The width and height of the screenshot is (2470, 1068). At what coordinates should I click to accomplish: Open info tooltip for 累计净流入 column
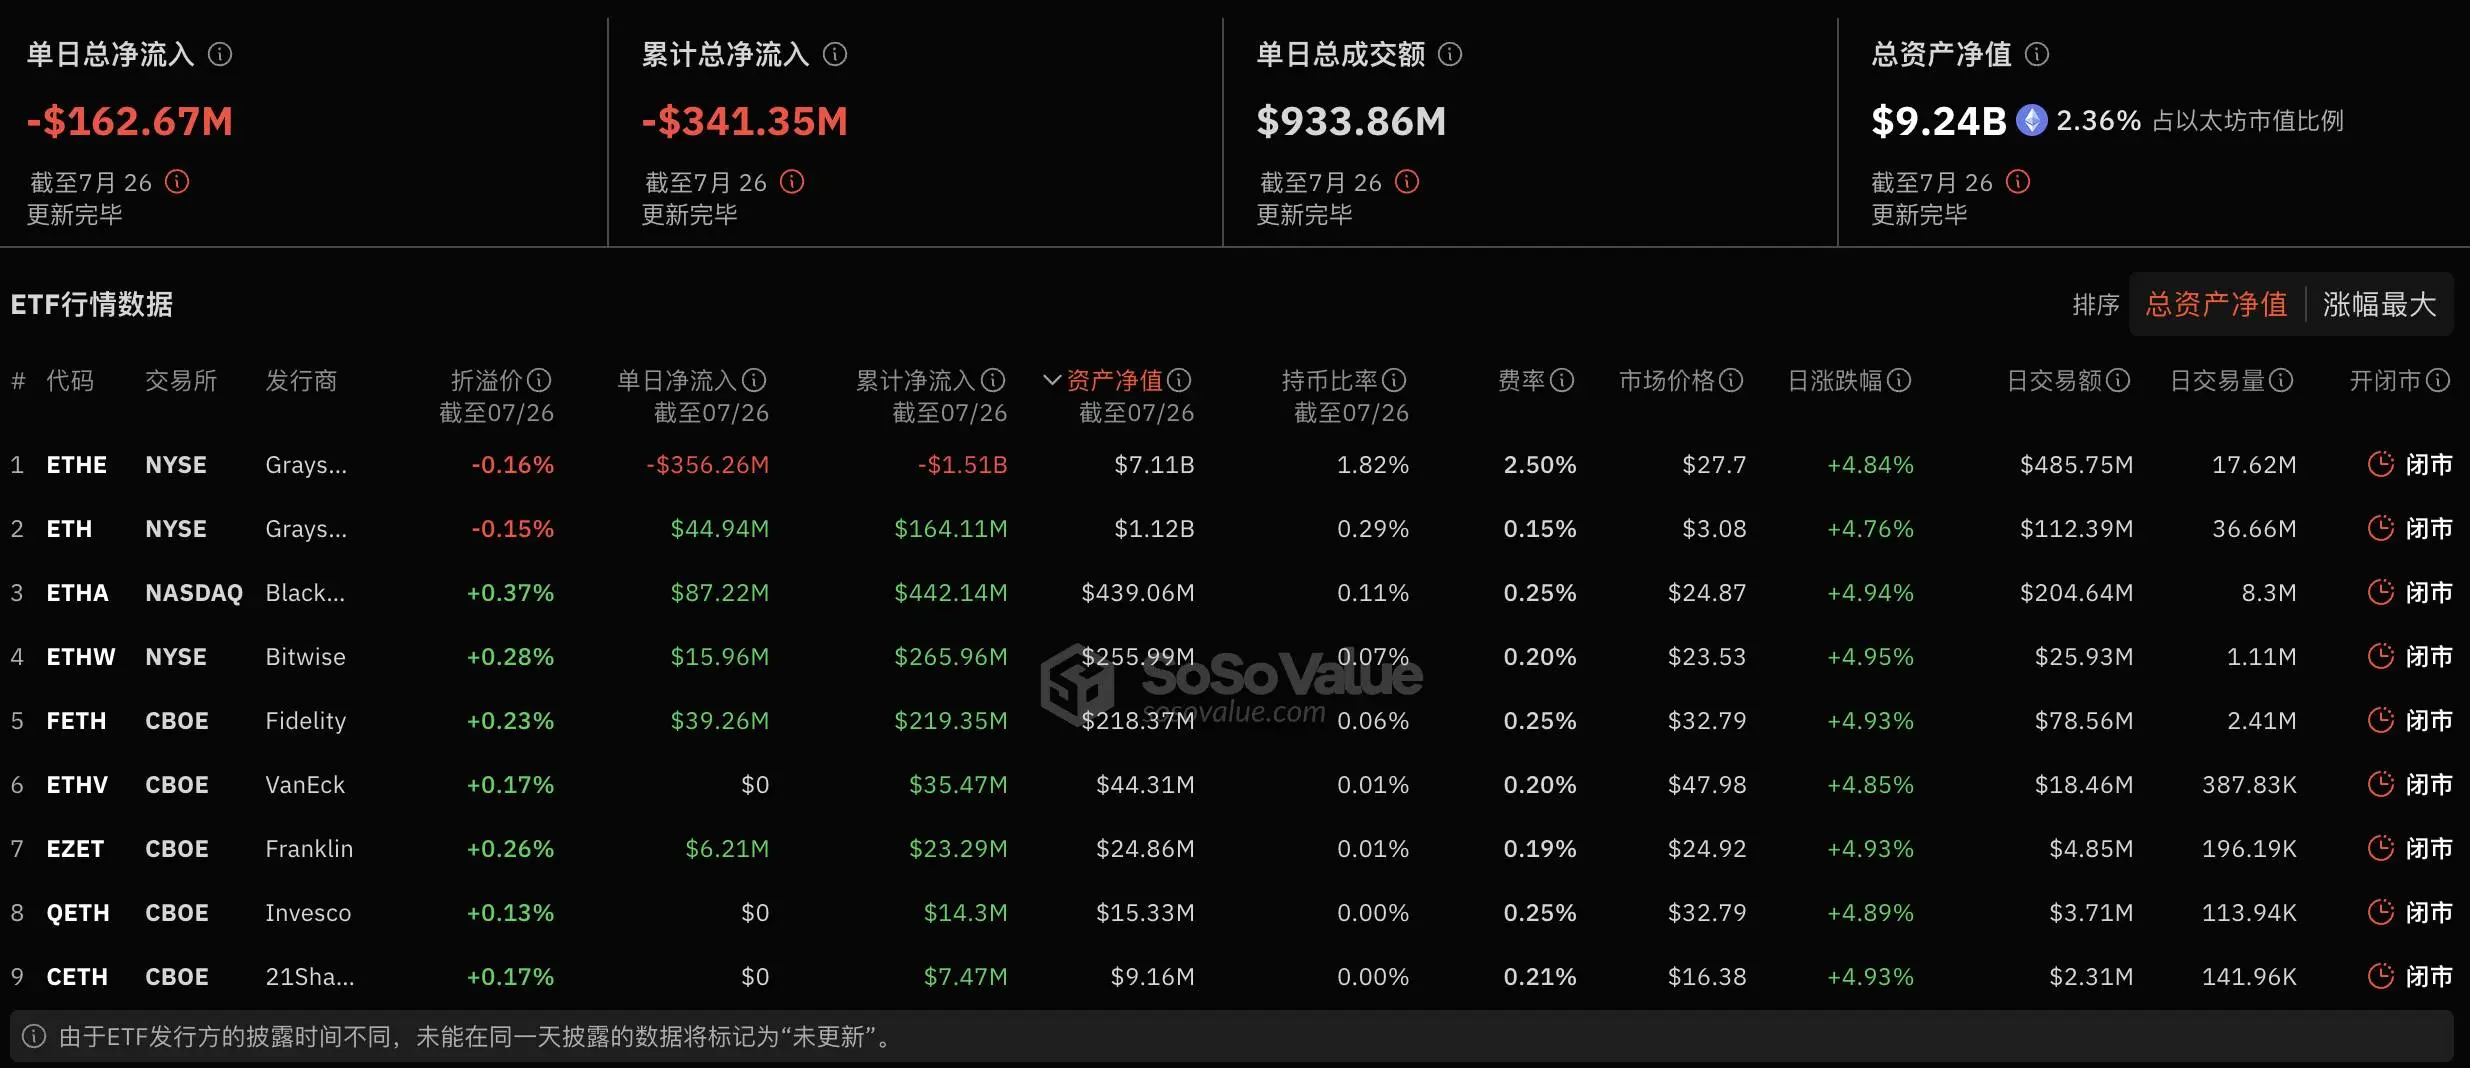pyautogui.click(x=993, y=380)
